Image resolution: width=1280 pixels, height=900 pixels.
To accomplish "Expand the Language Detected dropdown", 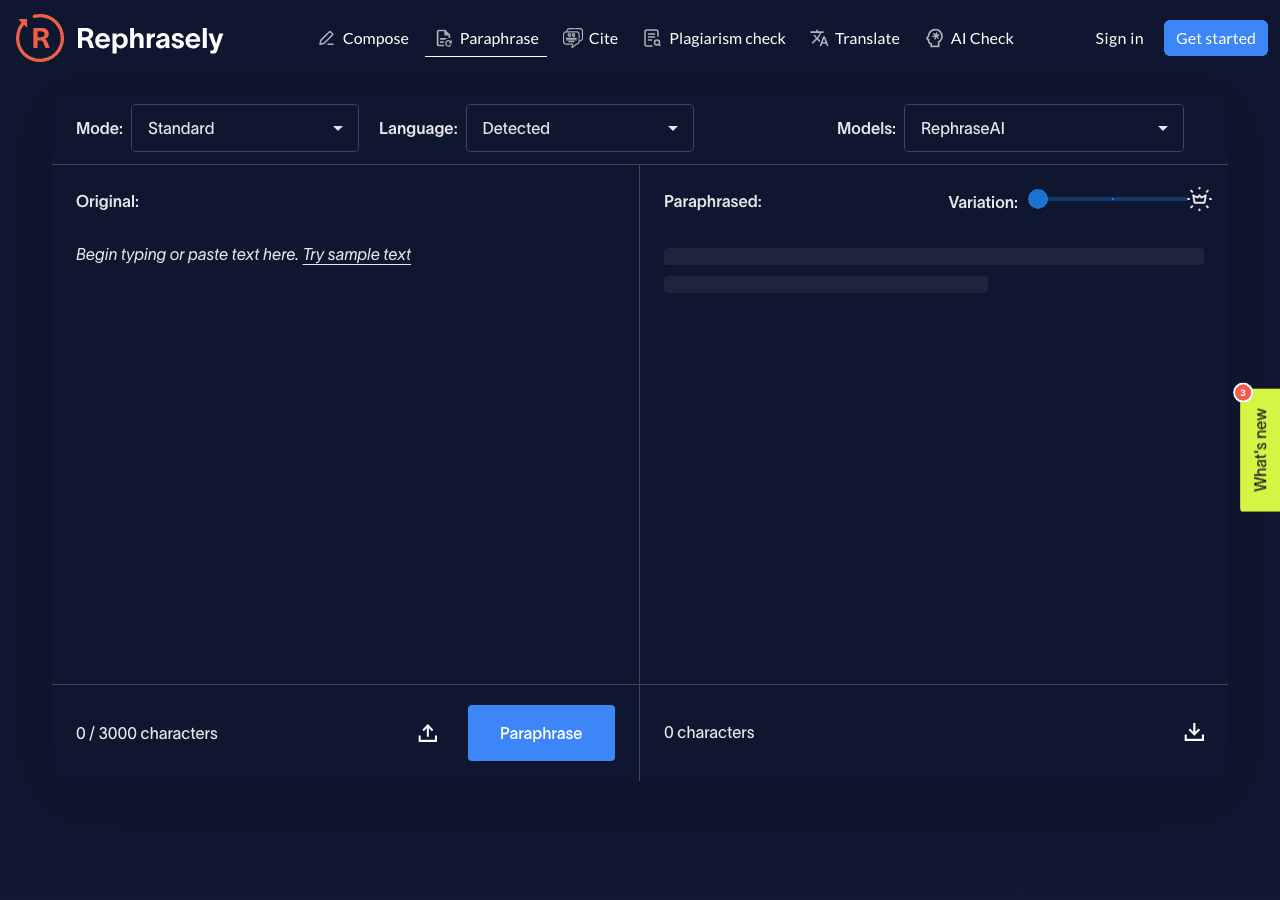I will point(580,128).
